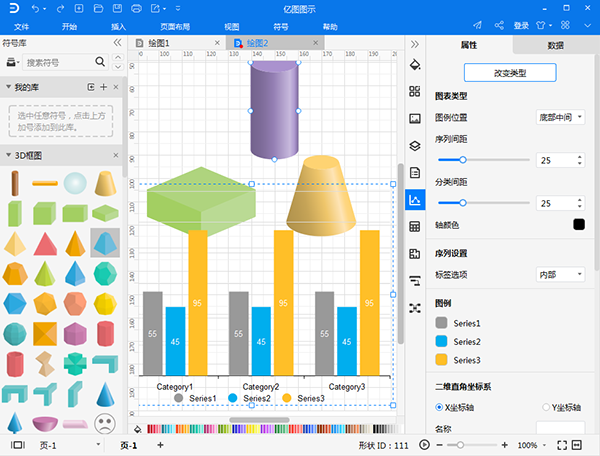Image resolution: width=600 pixels, height=456 pixels.
Task: Print the drawing with printer icon
Action: (137, 8)
